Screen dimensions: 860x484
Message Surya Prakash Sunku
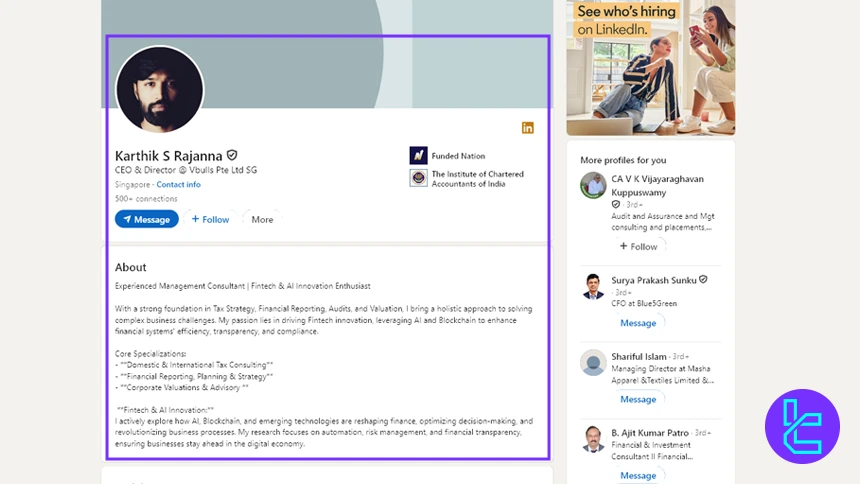(638, 323)
